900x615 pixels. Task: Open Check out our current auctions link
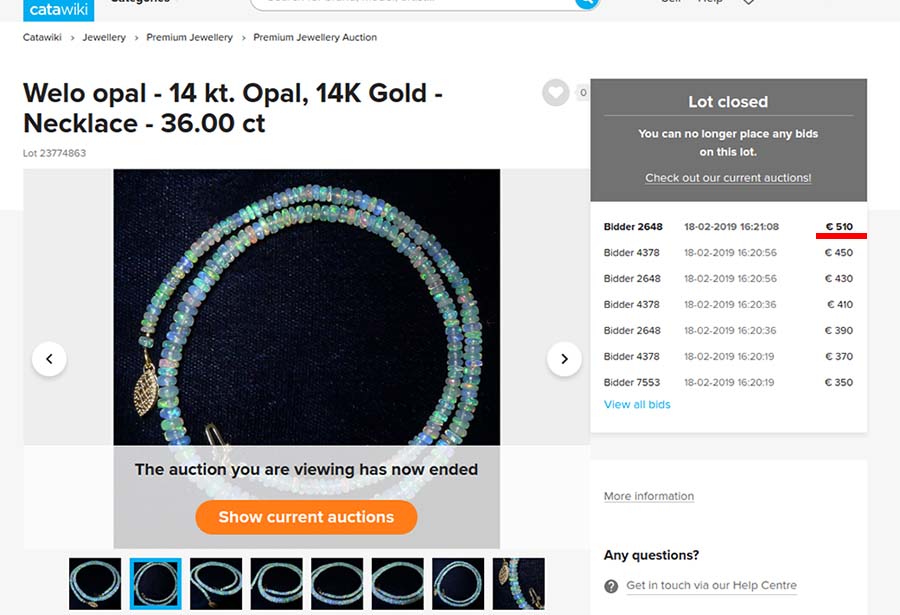[728, 178]
